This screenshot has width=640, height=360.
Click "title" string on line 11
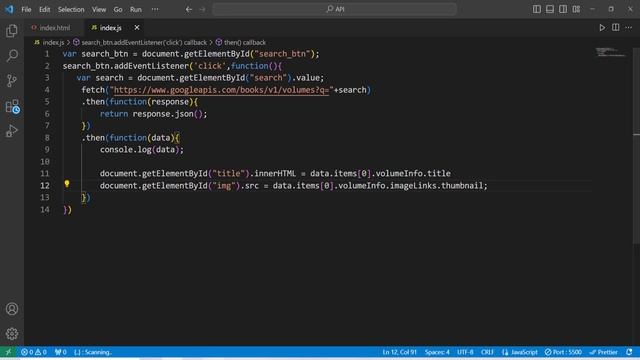(228, 173)
